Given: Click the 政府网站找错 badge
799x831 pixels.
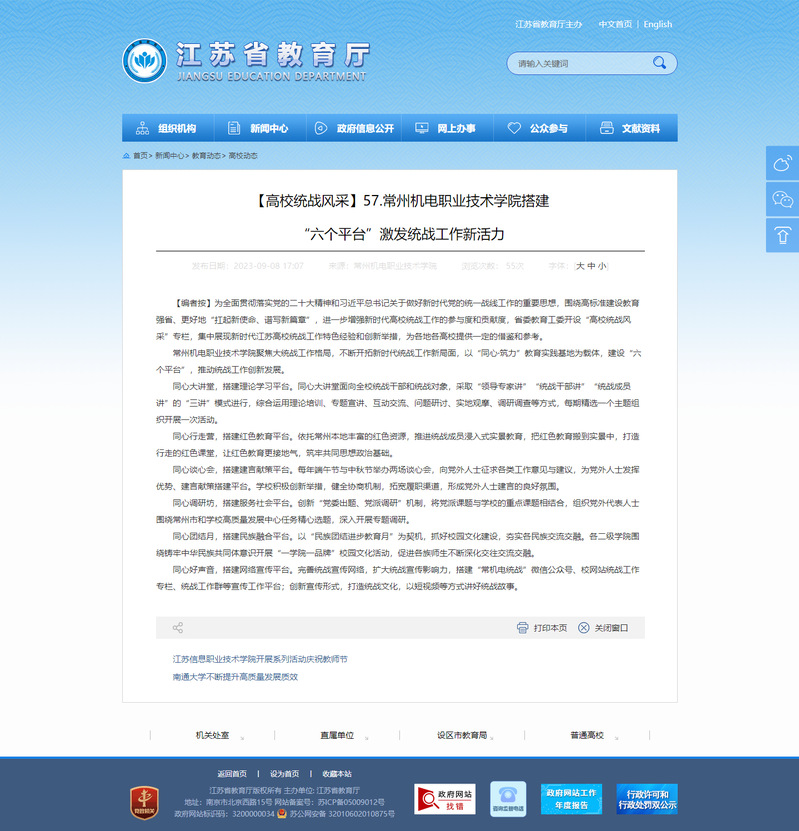Looking at the screenshot, I should pyautogui.click(x=445, y=799).
